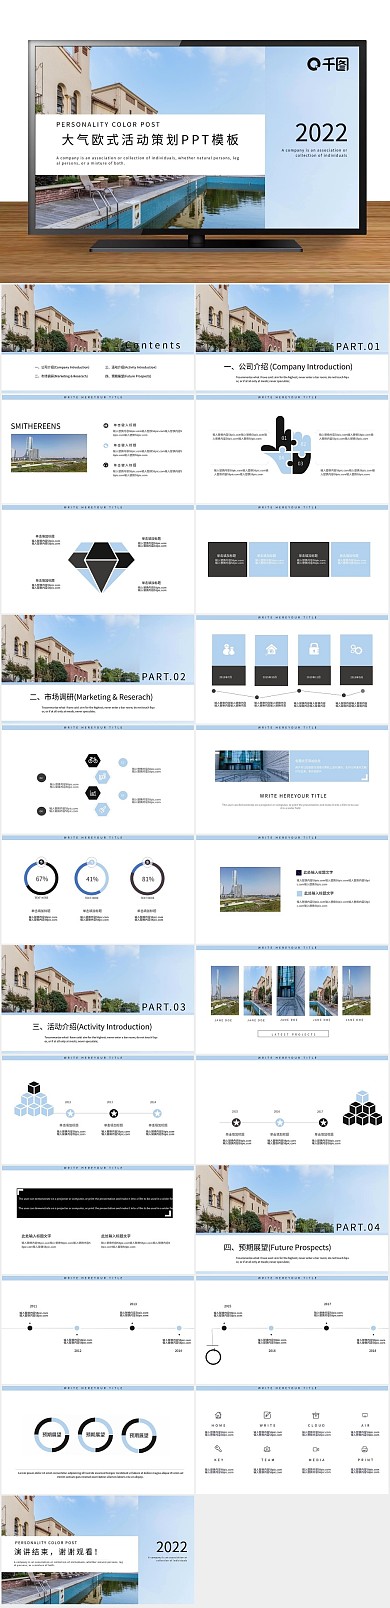Click the 81% donut chart

[148, 879]
